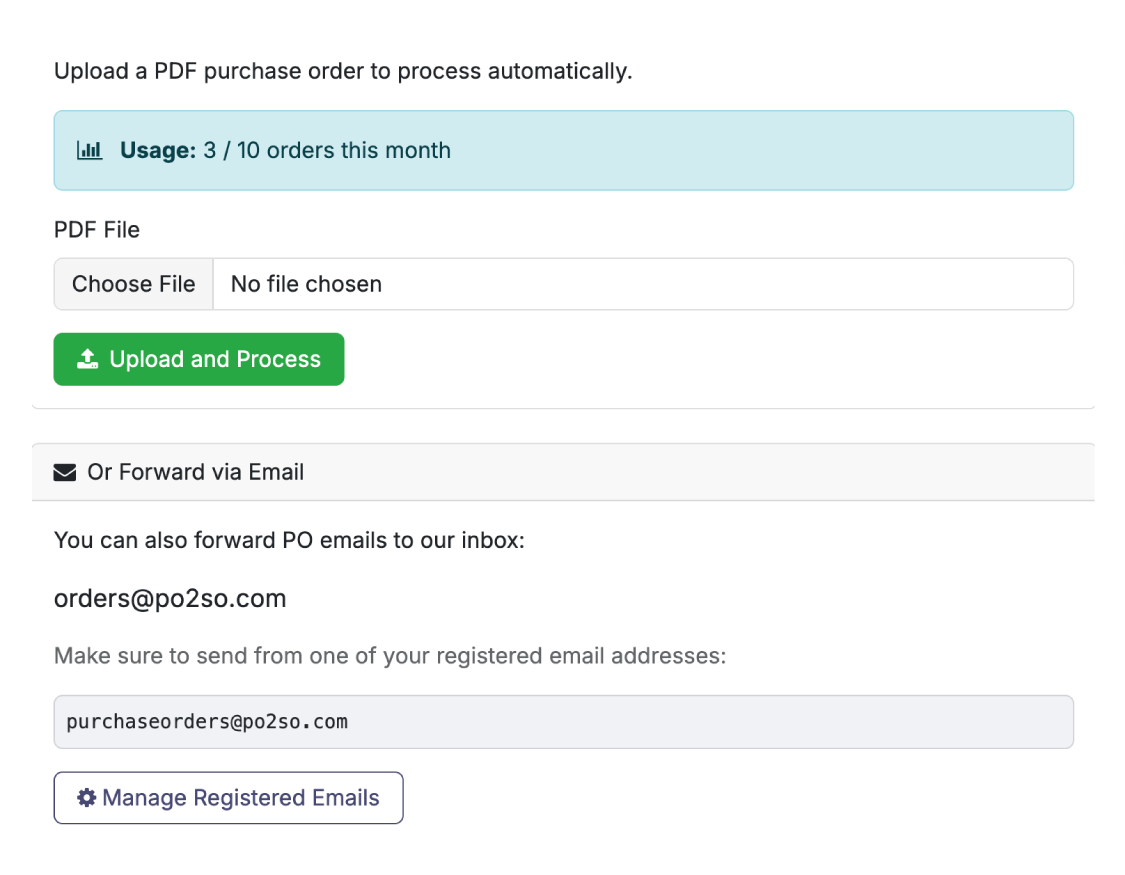Click the "Upload a PDF purchase order" instruction
The height and width of the screenshot is (875, 1125).
(x=343, y=72)
